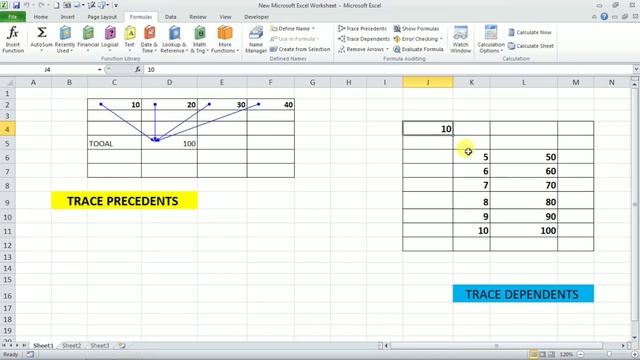Switch to the Review tab
The image size is (640, 360).
(x=198, y=17)
